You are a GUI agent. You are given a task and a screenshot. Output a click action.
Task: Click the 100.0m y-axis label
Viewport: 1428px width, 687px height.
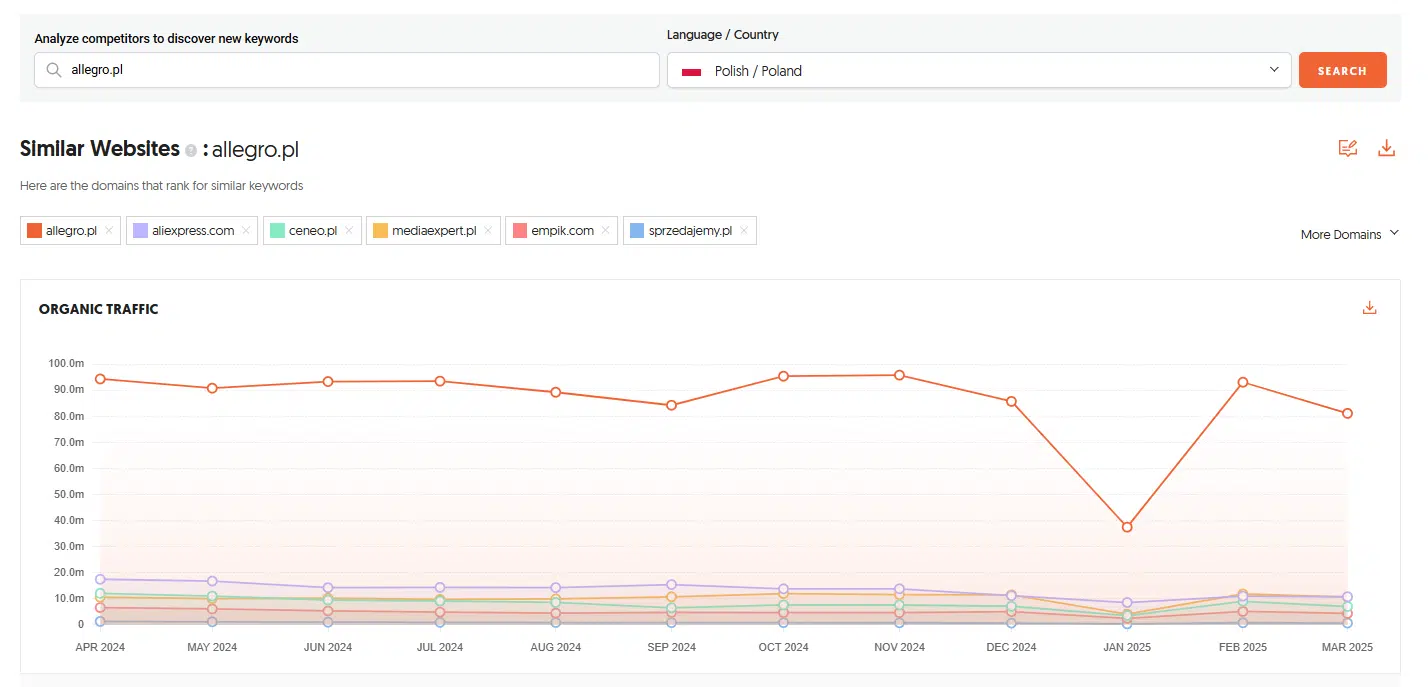[x=66, y=363]
